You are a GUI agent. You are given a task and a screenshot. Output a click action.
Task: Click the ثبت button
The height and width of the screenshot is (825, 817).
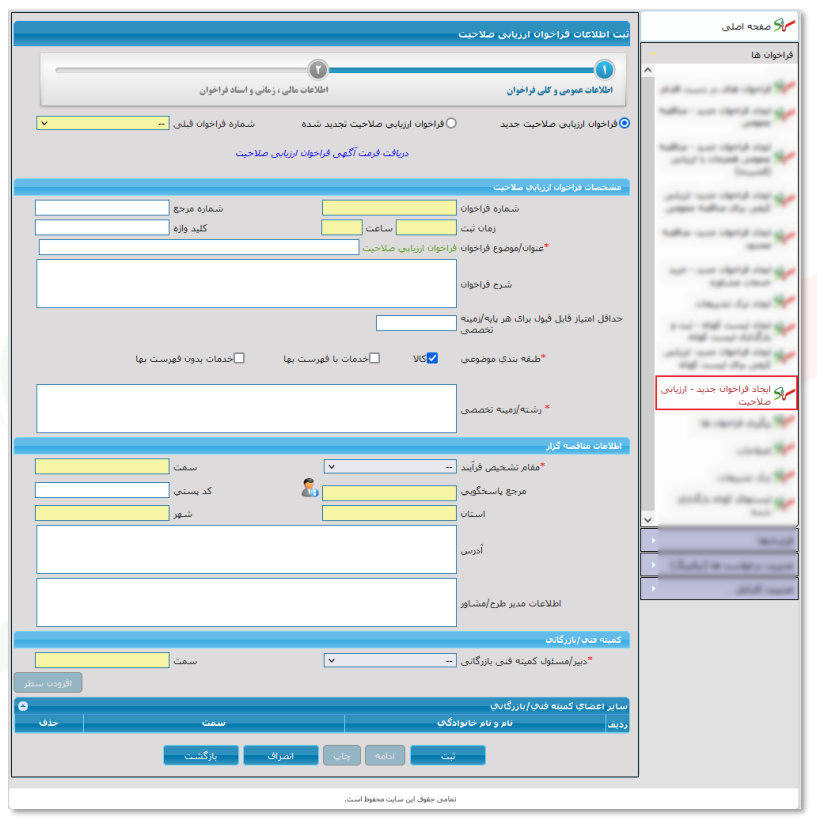pos(448,756)
